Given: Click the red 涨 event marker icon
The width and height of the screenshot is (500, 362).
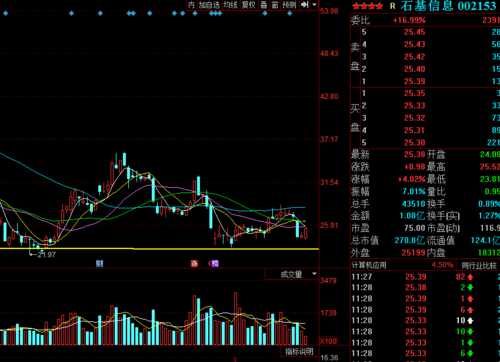Looking at the screenshot, I should [x=194, y=264].
